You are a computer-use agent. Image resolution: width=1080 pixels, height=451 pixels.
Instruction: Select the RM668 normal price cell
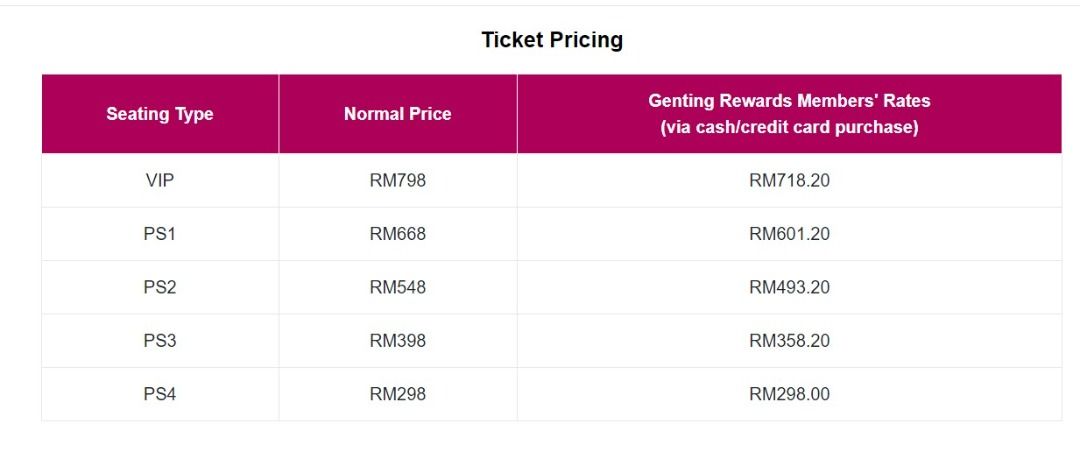(397, 234)
